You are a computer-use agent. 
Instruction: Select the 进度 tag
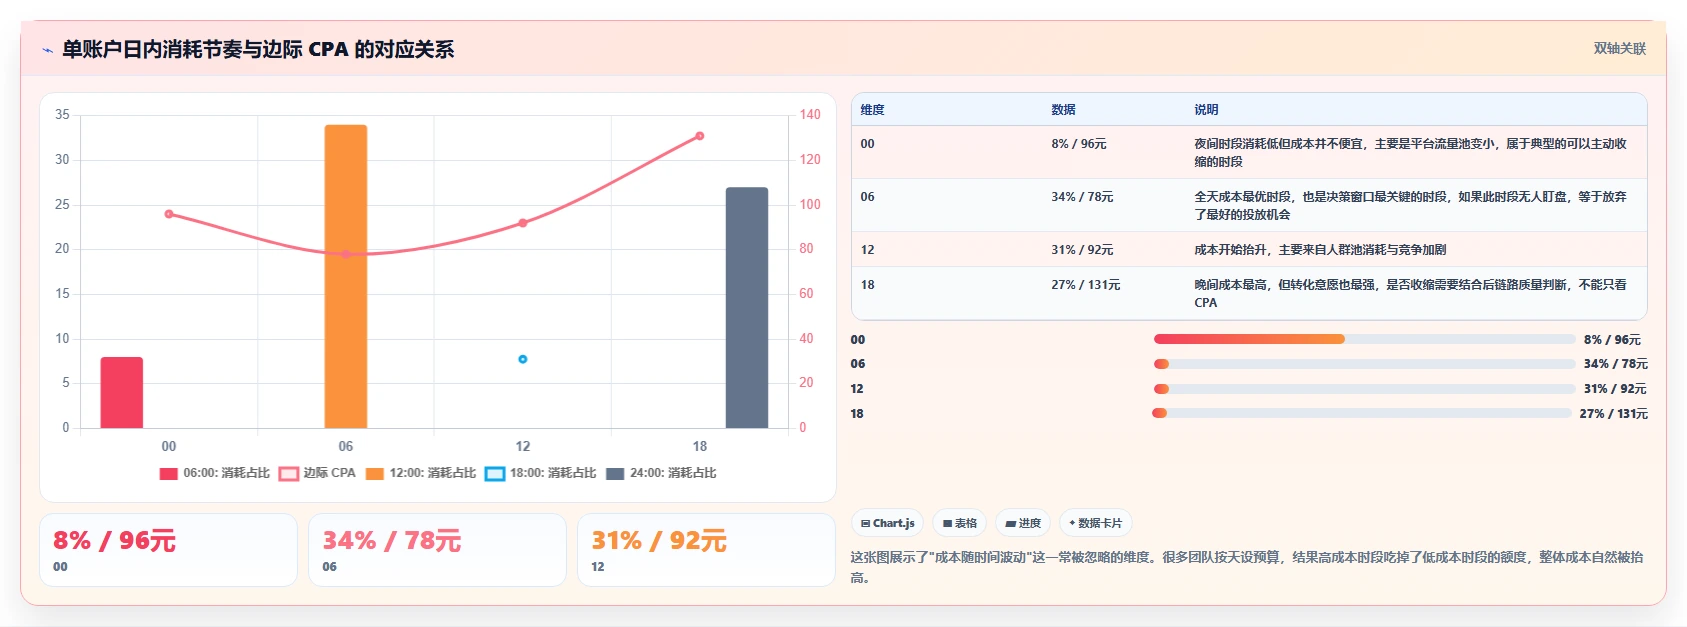coord(1023,523)
